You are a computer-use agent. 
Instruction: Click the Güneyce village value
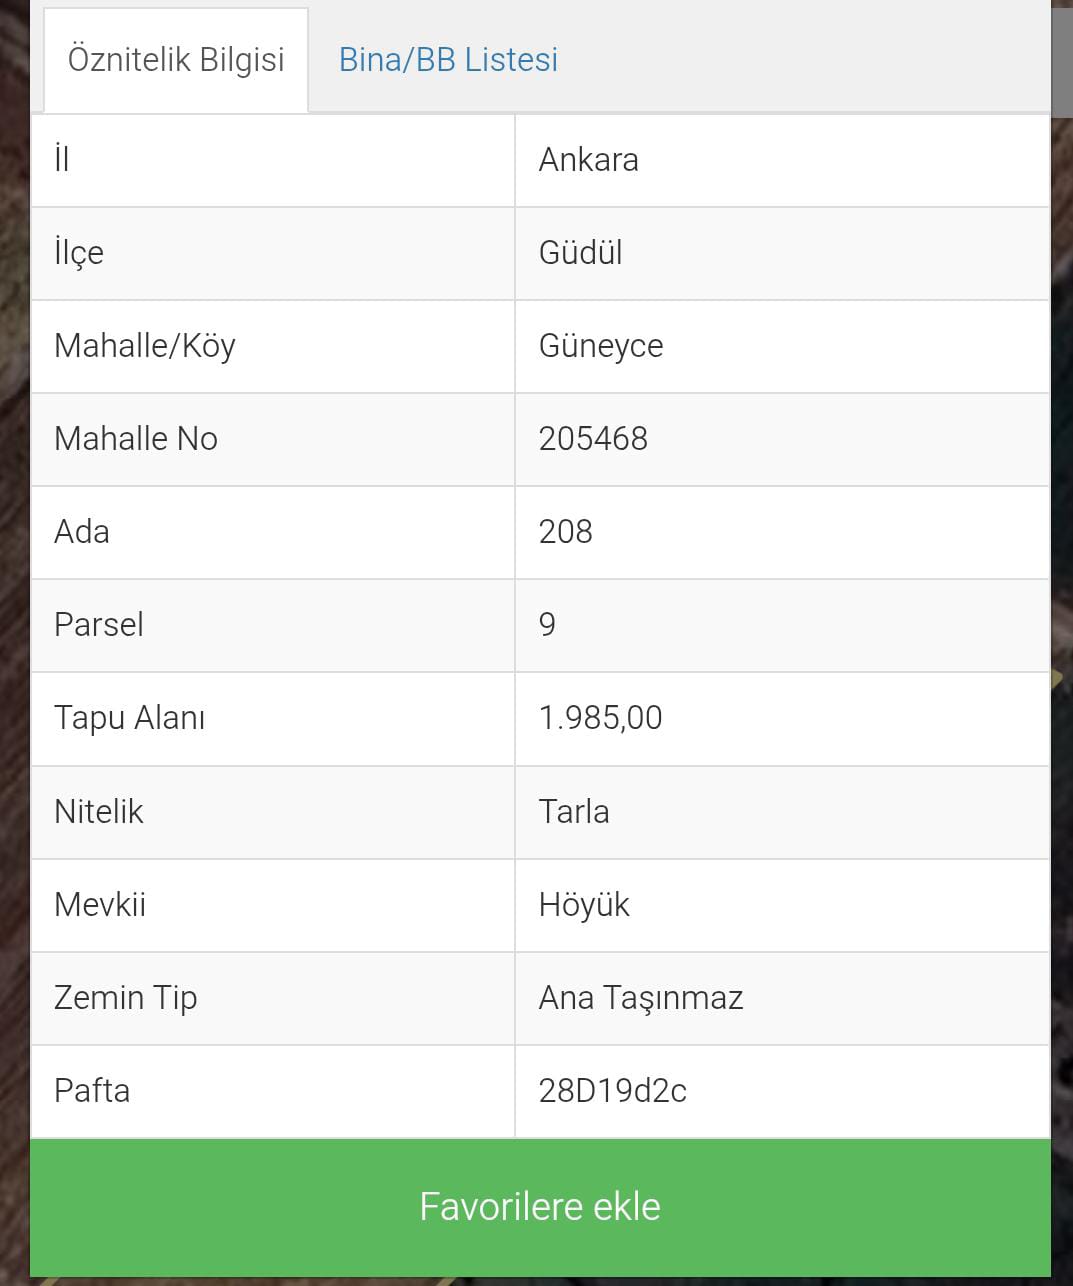782,346
